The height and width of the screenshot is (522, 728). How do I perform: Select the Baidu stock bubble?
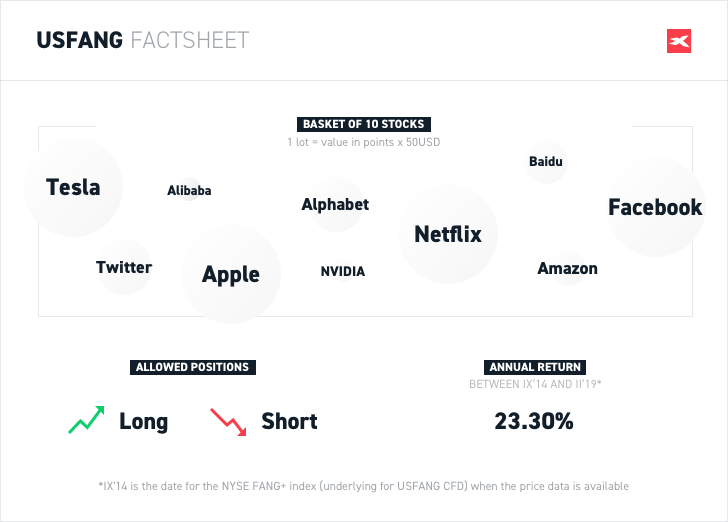click(546, 162)
